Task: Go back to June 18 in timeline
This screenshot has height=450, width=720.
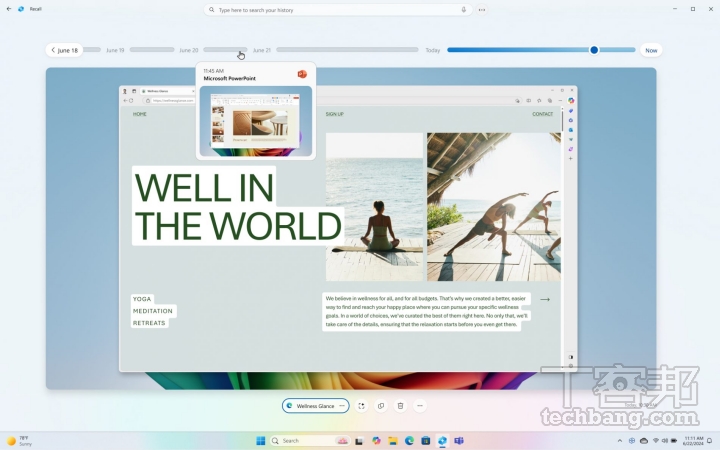Action: click(64, 50)
